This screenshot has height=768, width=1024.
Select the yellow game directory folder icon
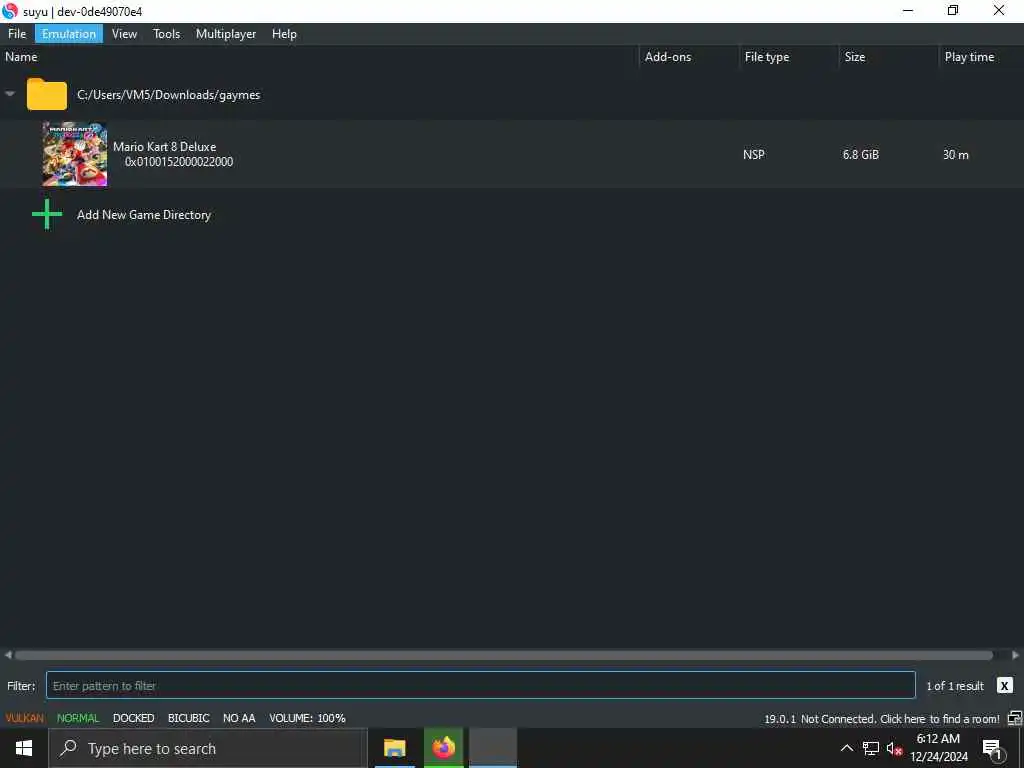(x=46, y=94)
